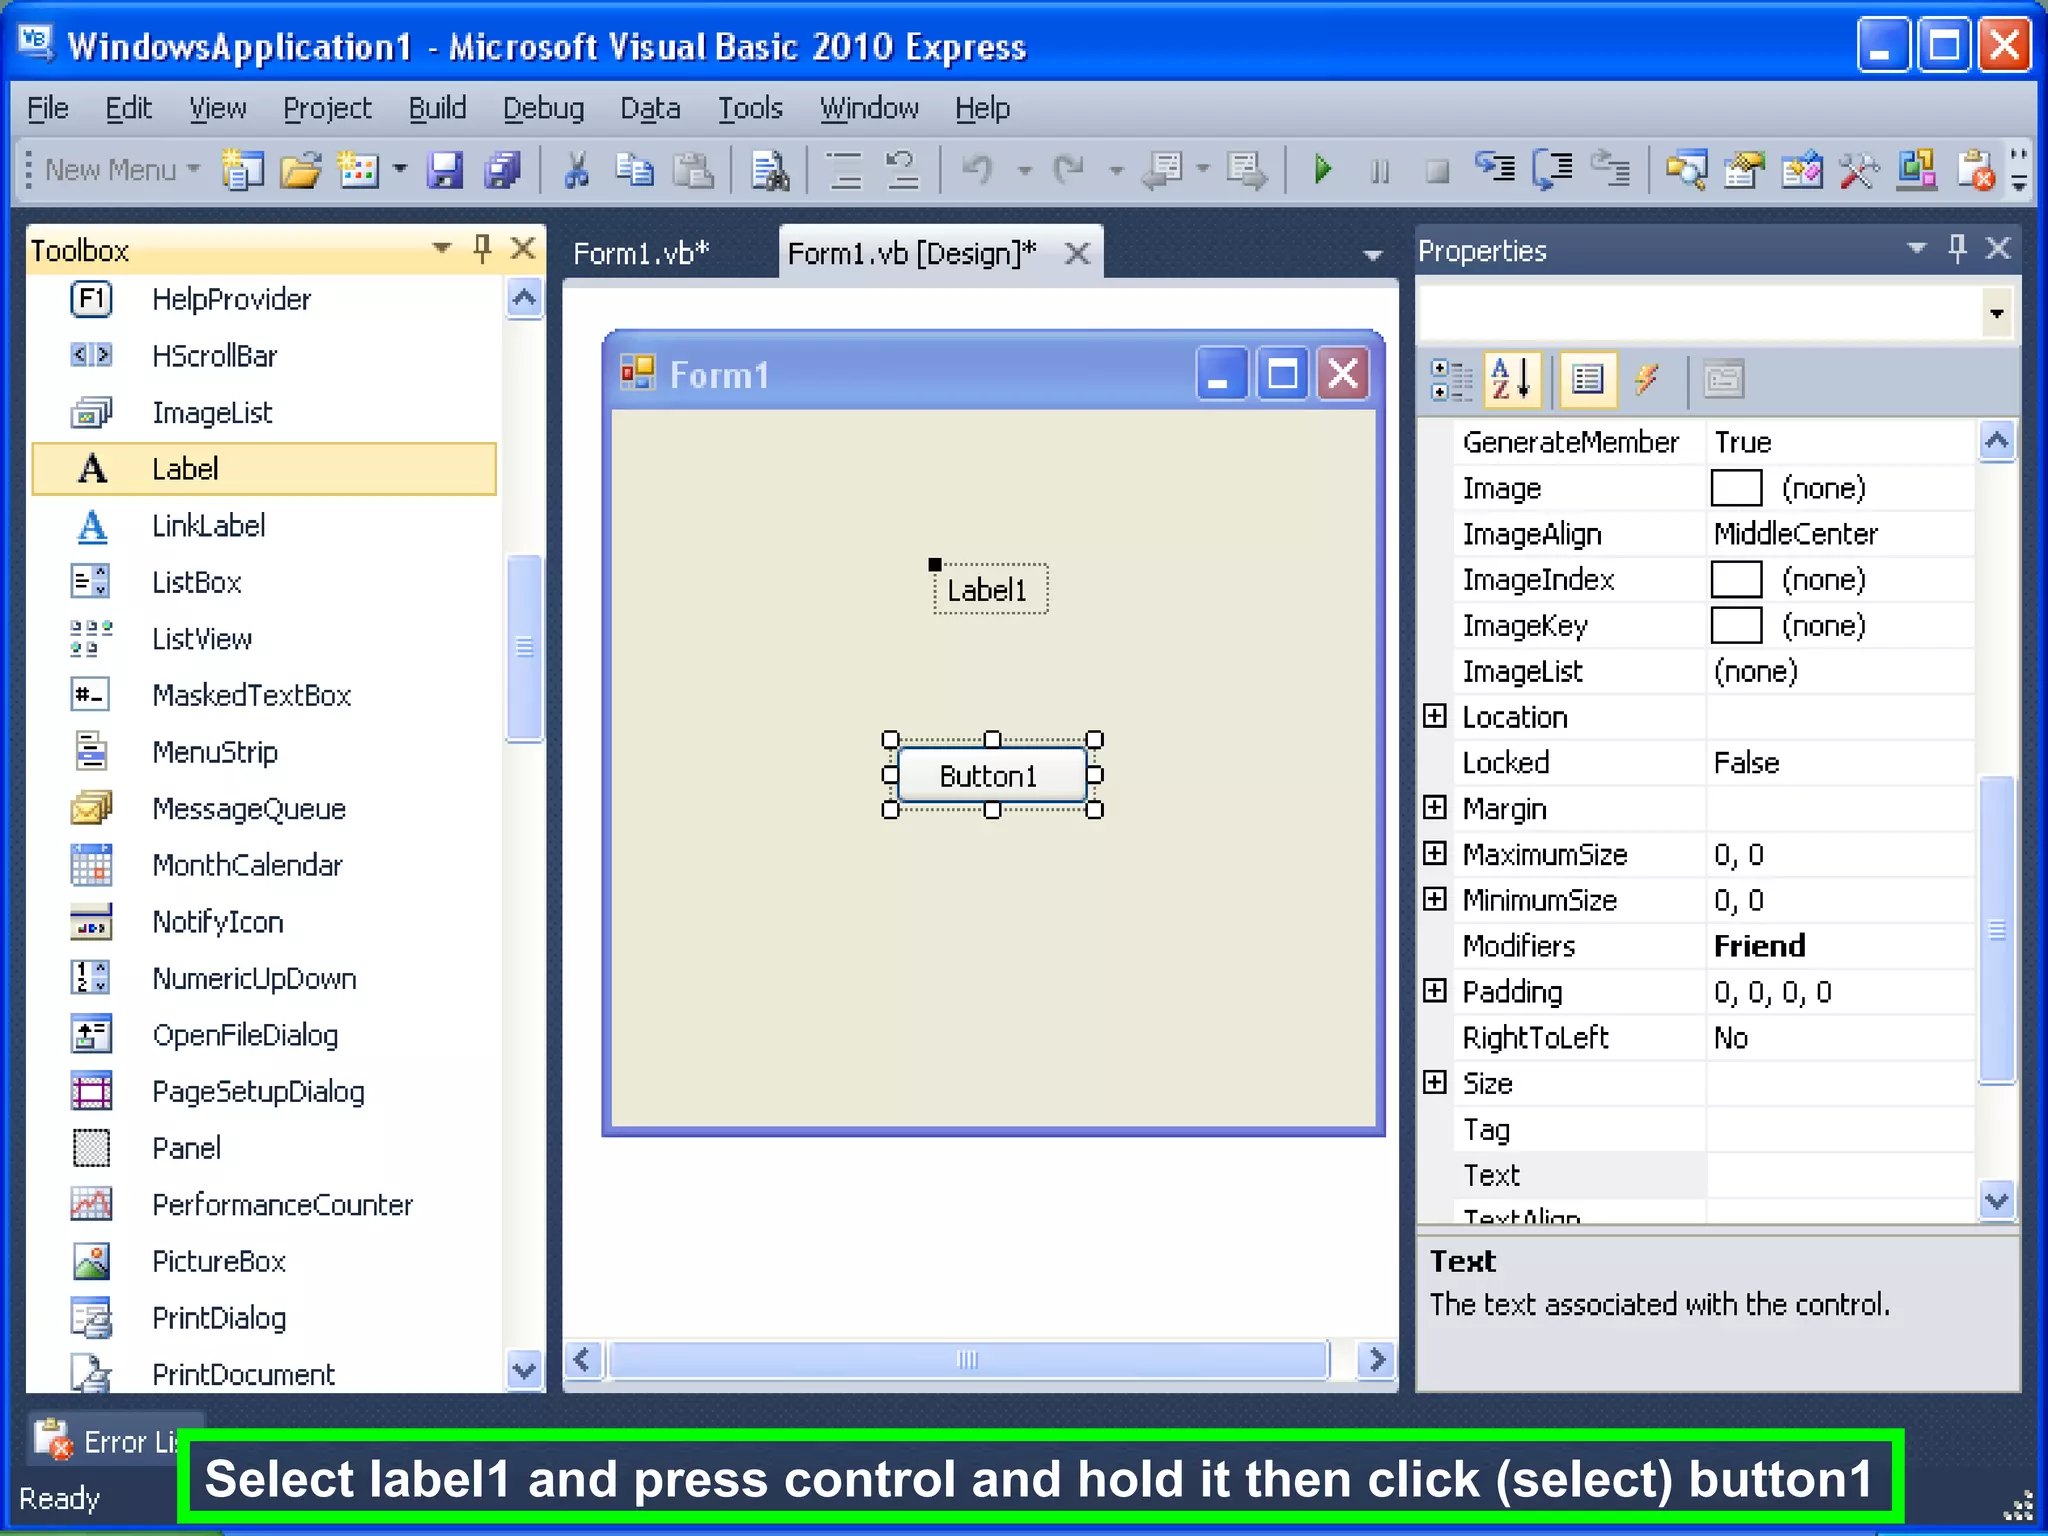2048x1536 pixels.
Task: Click the Paste clipboard icon
Action: pos(692,170)
